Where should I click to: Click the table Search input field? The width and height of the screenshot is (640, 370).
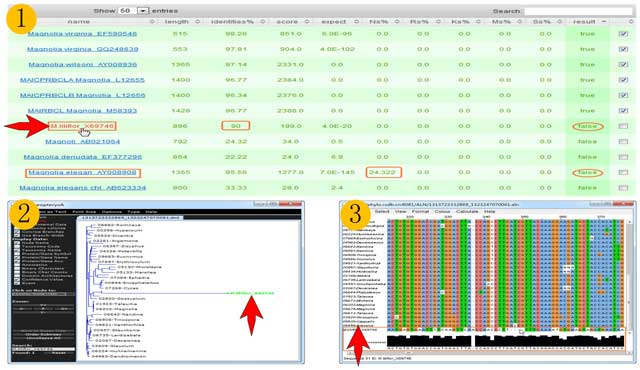click(x=578, y=11)
